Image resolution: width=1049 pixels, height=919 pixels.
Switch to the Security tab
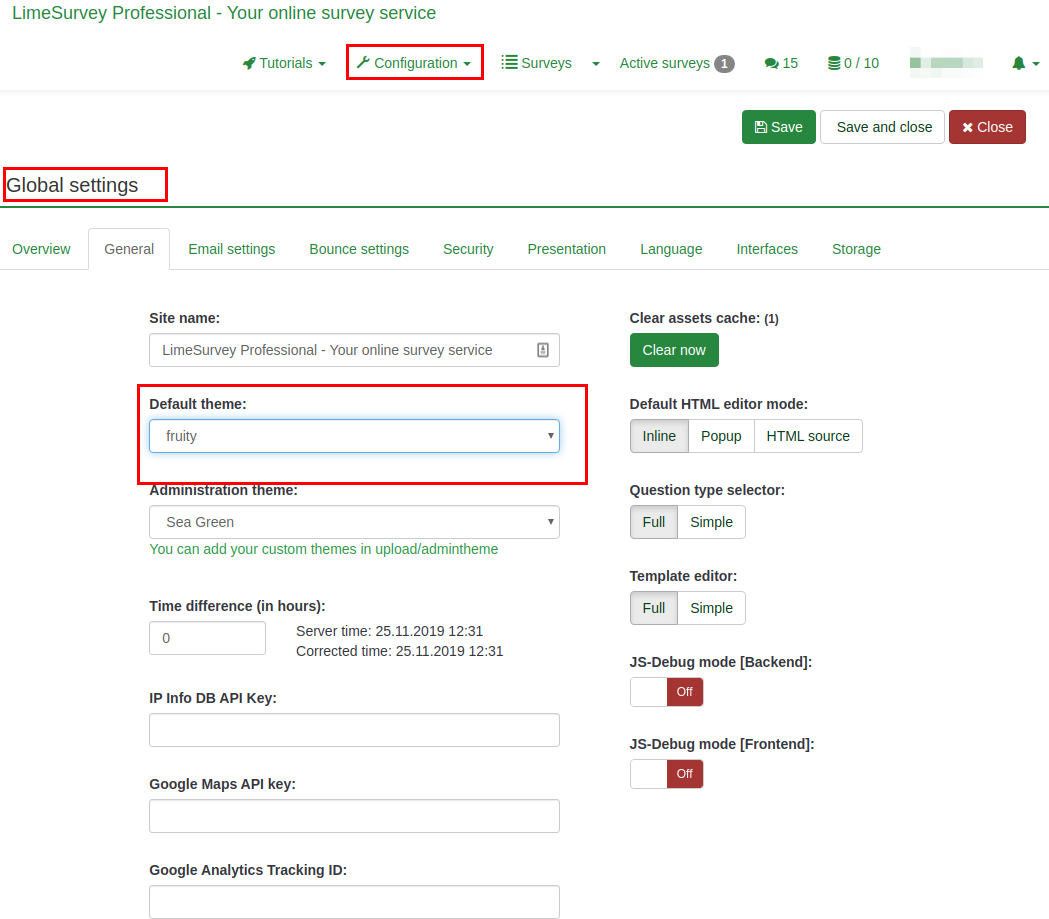[x=468, y=249]
